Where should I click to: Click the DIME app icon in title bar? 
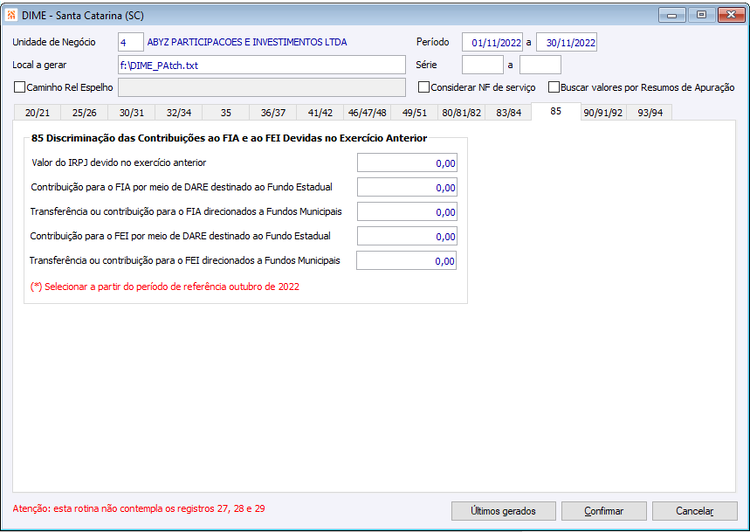(11, 15)
